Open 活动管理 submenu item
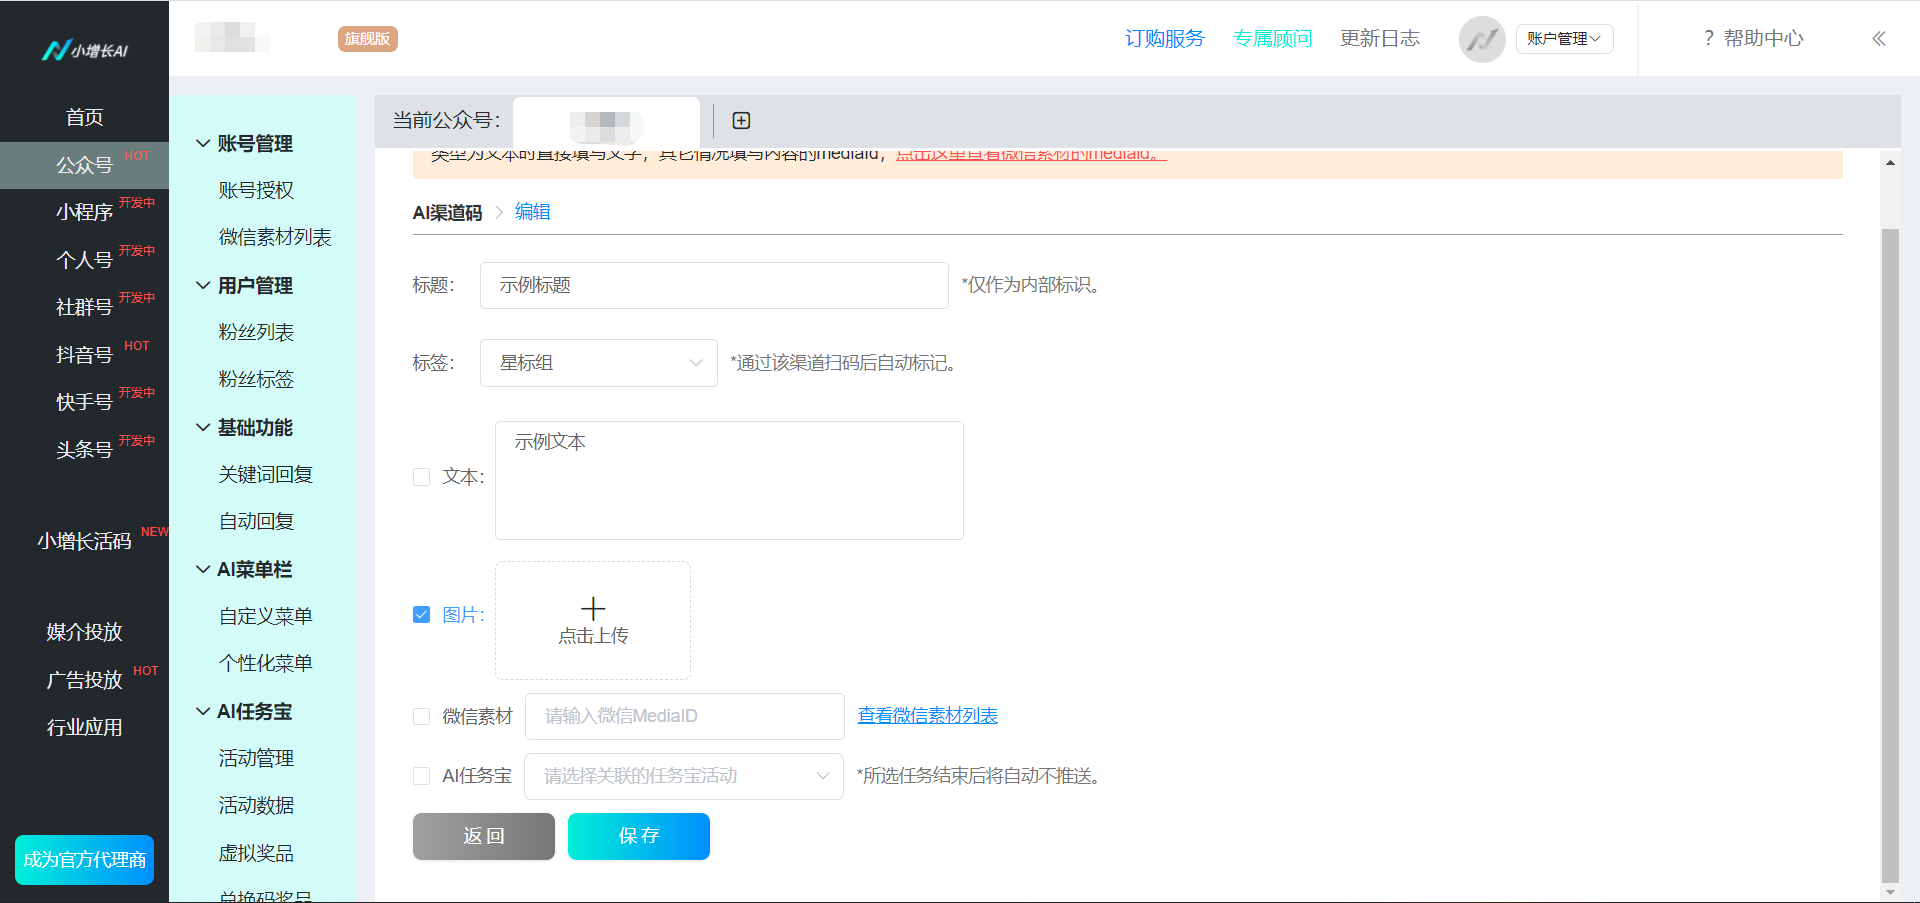Screen dimensions: 1920x903 coord(256,758)
